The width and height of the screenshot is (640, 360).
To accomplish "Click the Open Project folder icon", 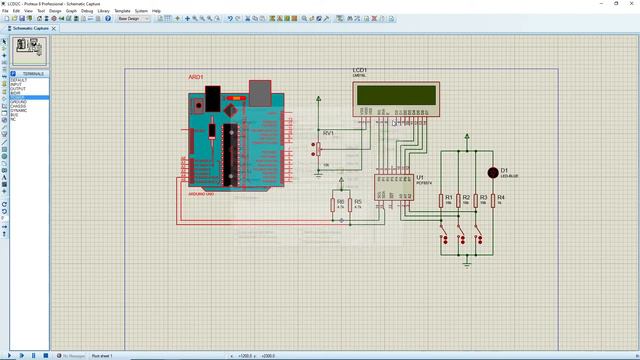I will (x=15, y=18).
